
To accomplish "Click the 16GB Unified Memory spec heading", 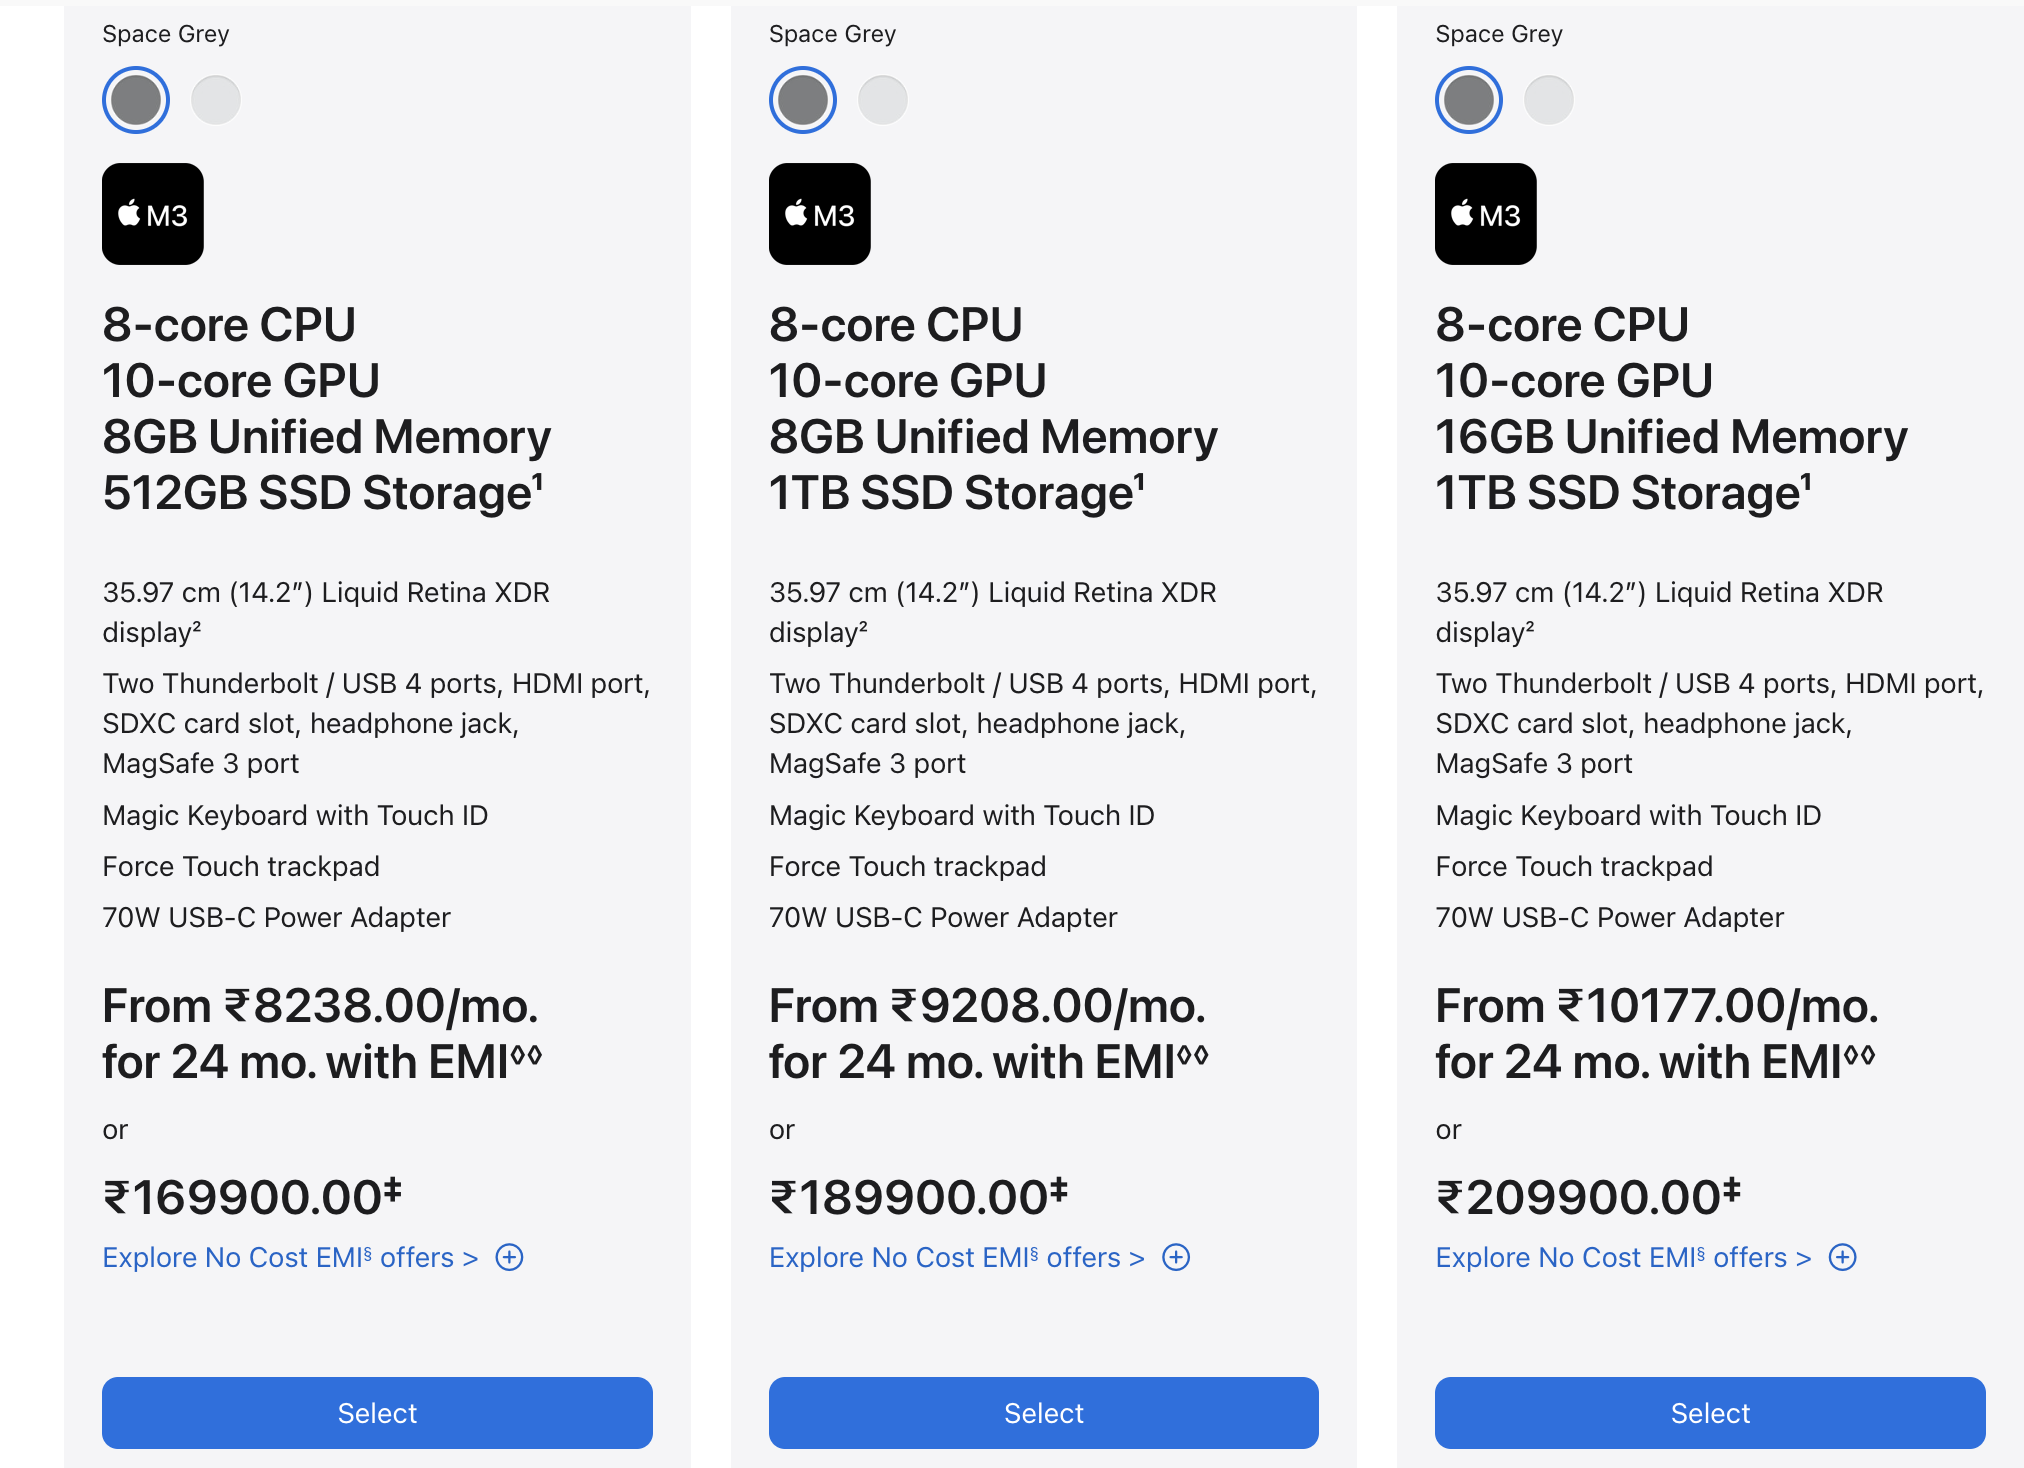I will click(x=1671, y=437).
